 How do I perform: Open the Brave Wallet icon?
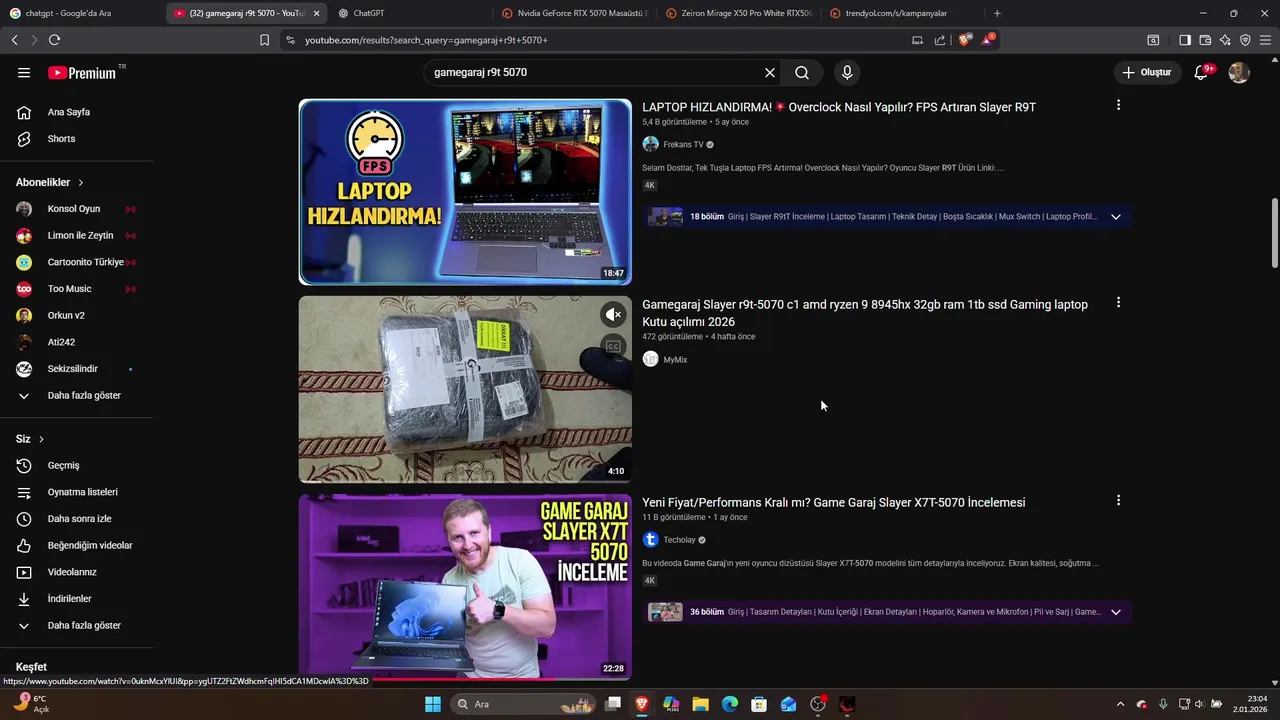[x=1205, y=40]
